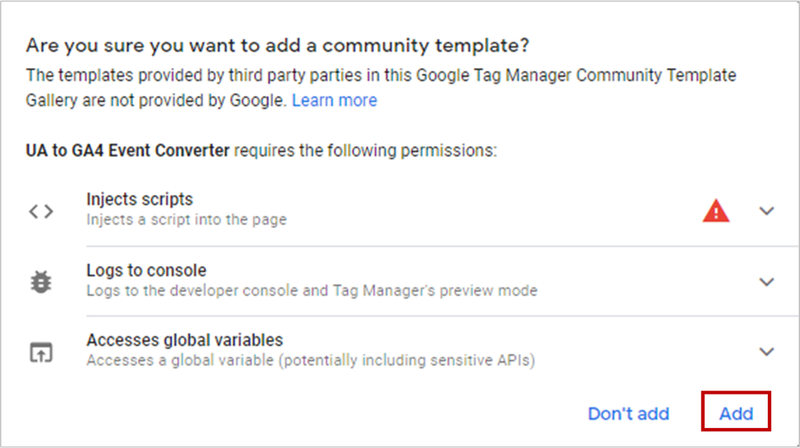
Task: Click the code brackets icon for Injects scripts
Action: [x=41, y=211]
